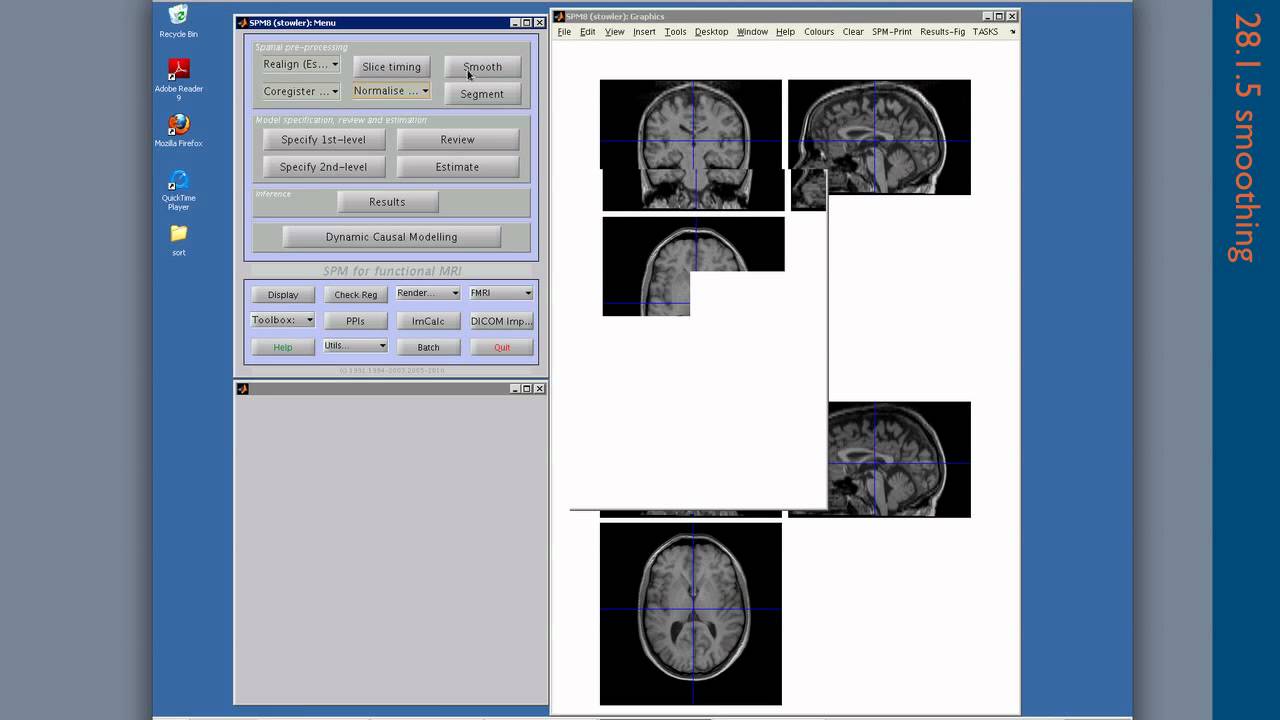Click Specify 2nd-level button

323,167
